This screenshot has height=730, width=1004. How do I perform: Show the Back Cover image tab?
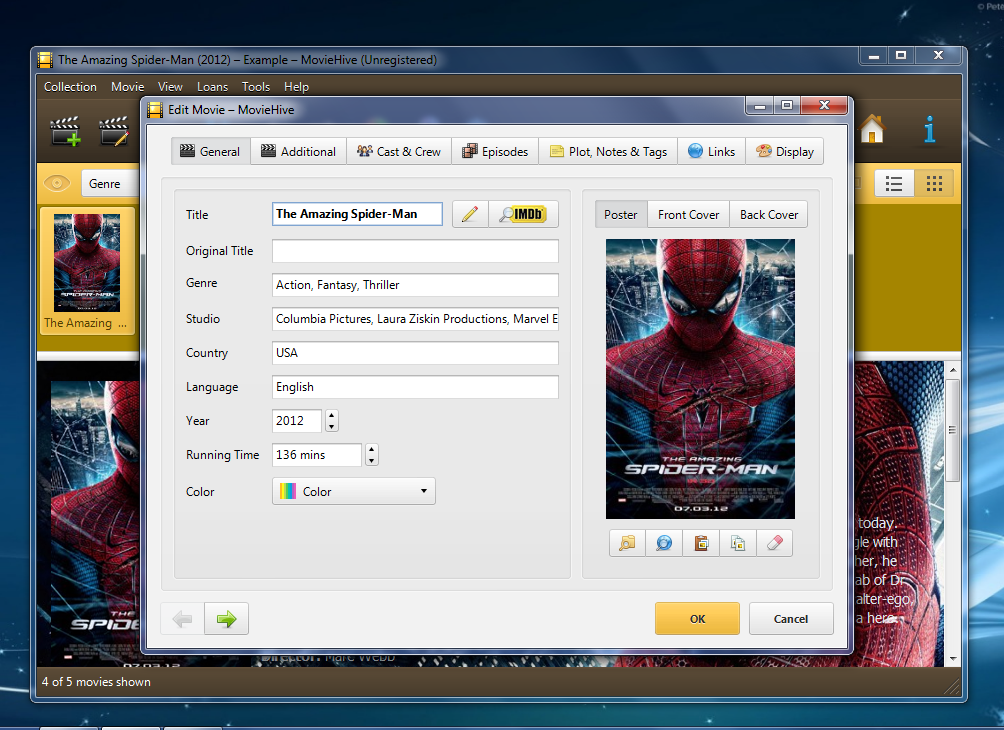point(769,215)
